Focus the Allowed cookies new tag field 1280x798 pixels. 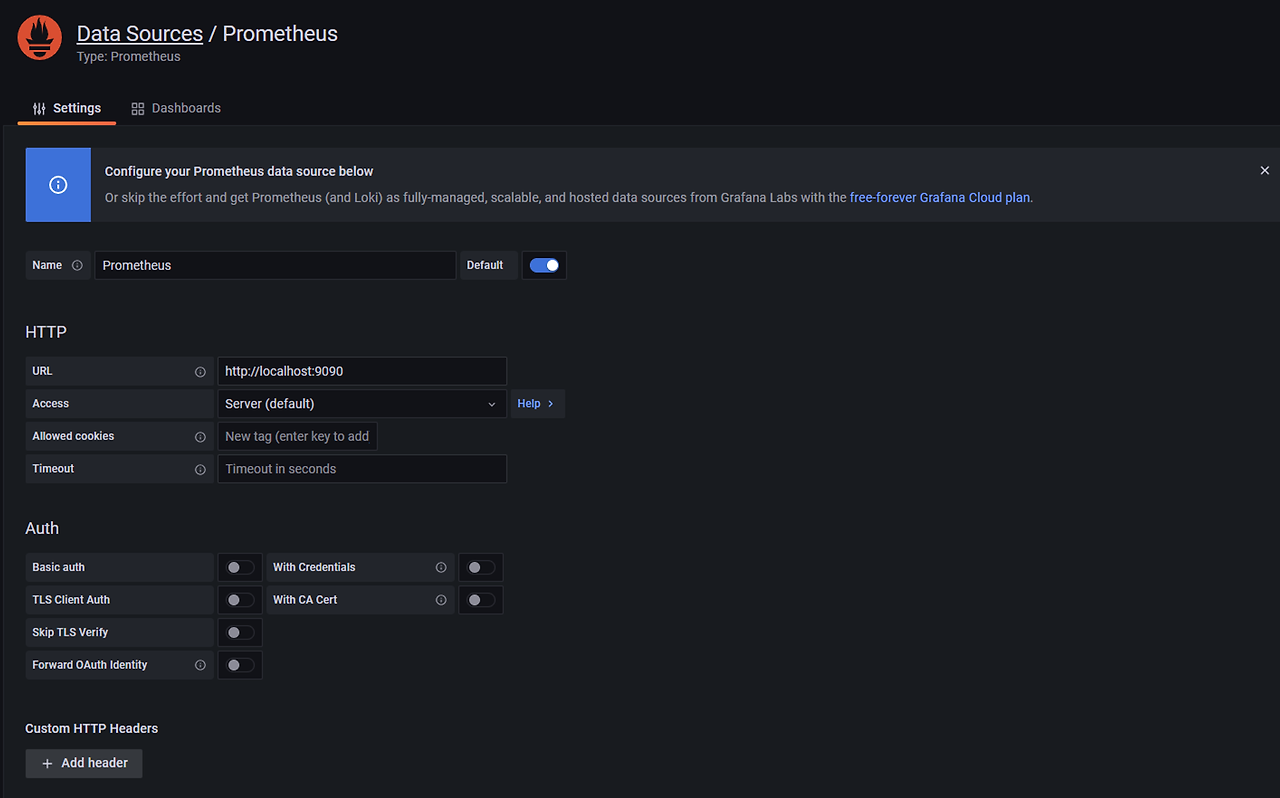[297, 436]
